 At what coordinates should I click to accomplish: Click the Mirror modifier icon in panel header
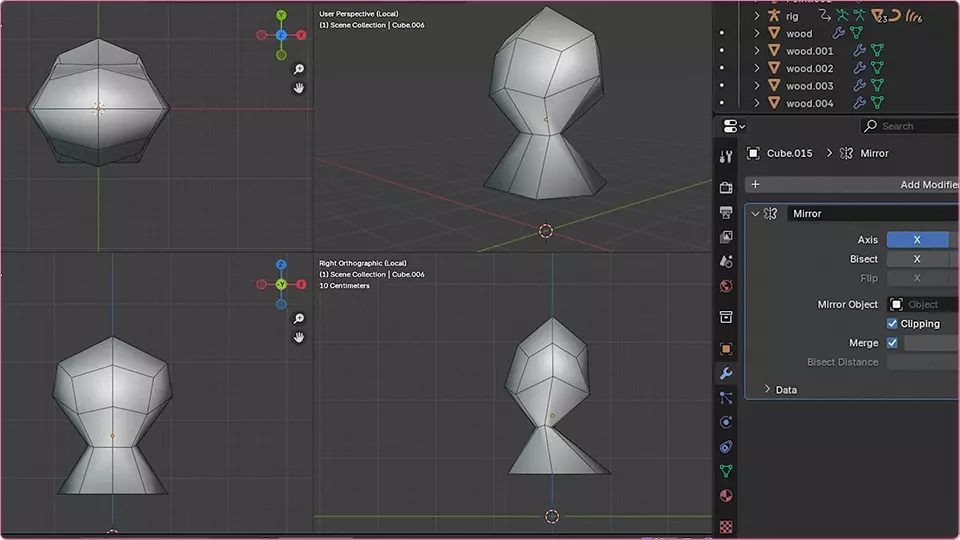[771, 213]
